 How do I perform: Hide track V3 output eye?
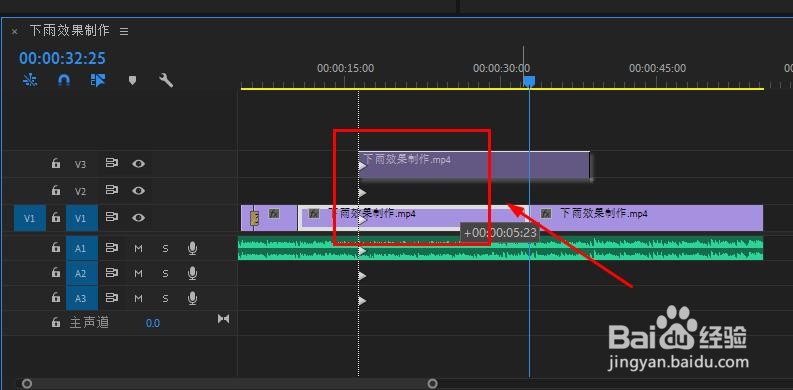pyautogui.click(x=139, y=163)
